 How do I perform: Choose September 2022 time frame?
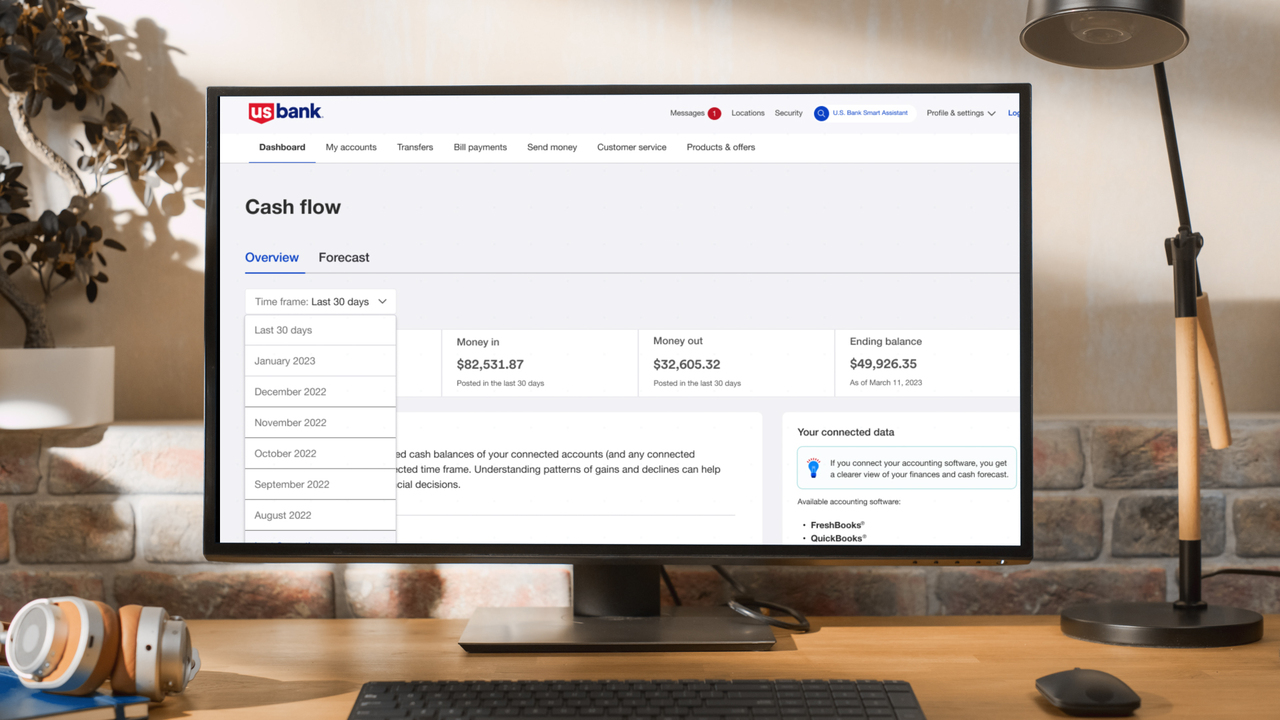coord(320,485)
